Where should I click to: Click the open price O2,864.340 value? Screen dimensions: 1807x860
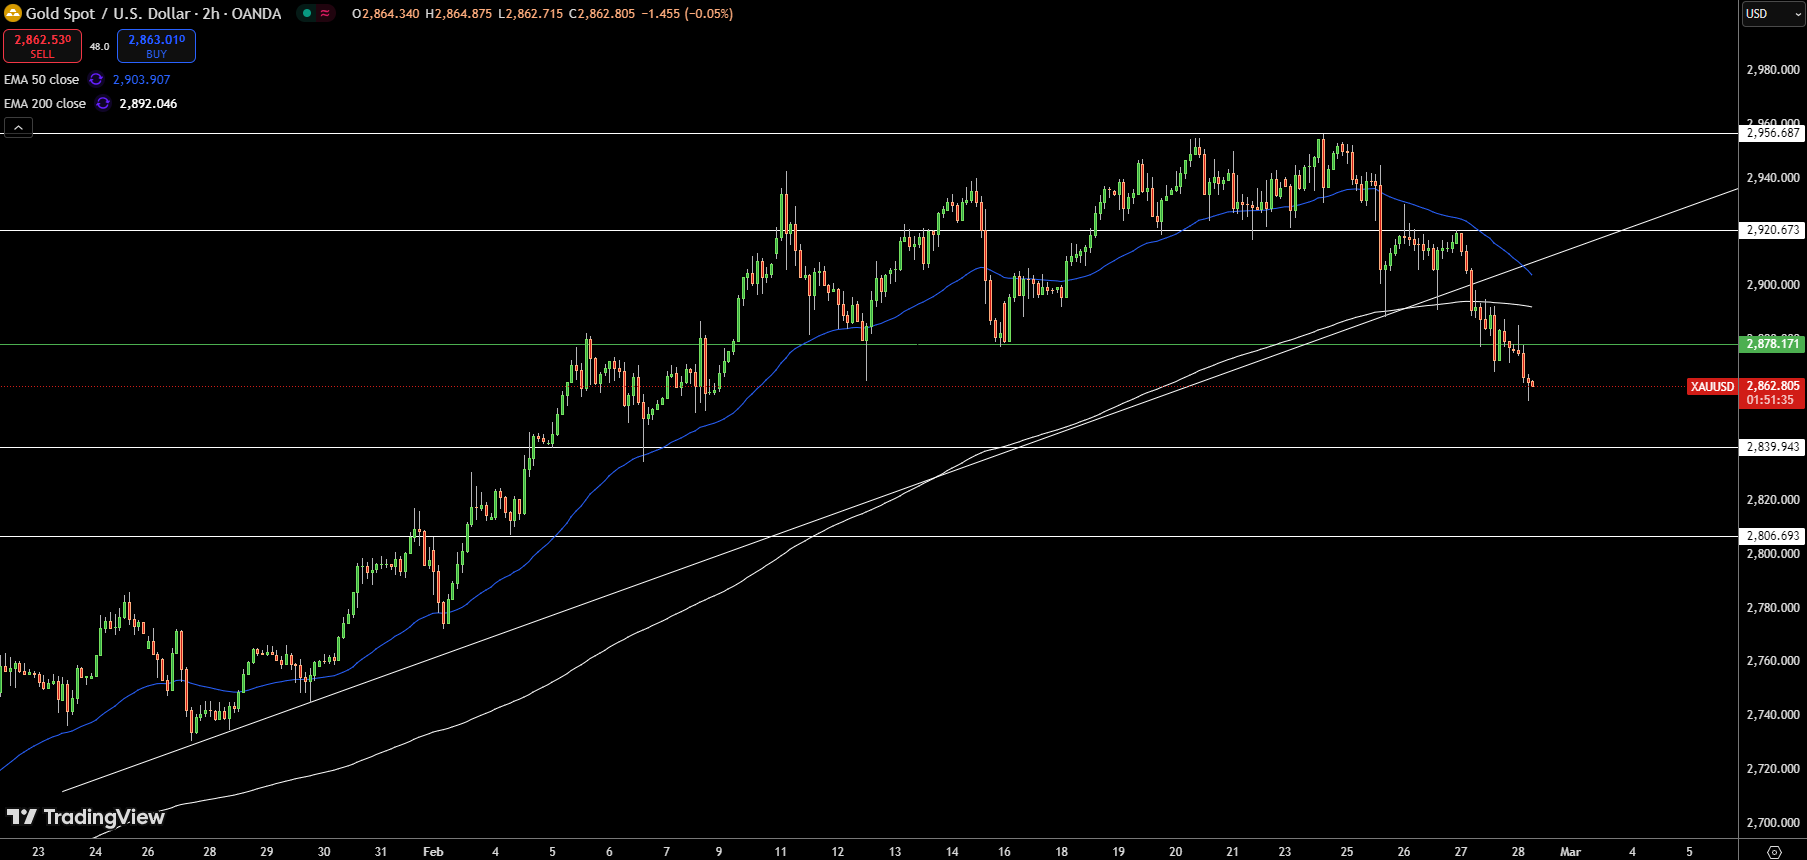tap(386, 14)
